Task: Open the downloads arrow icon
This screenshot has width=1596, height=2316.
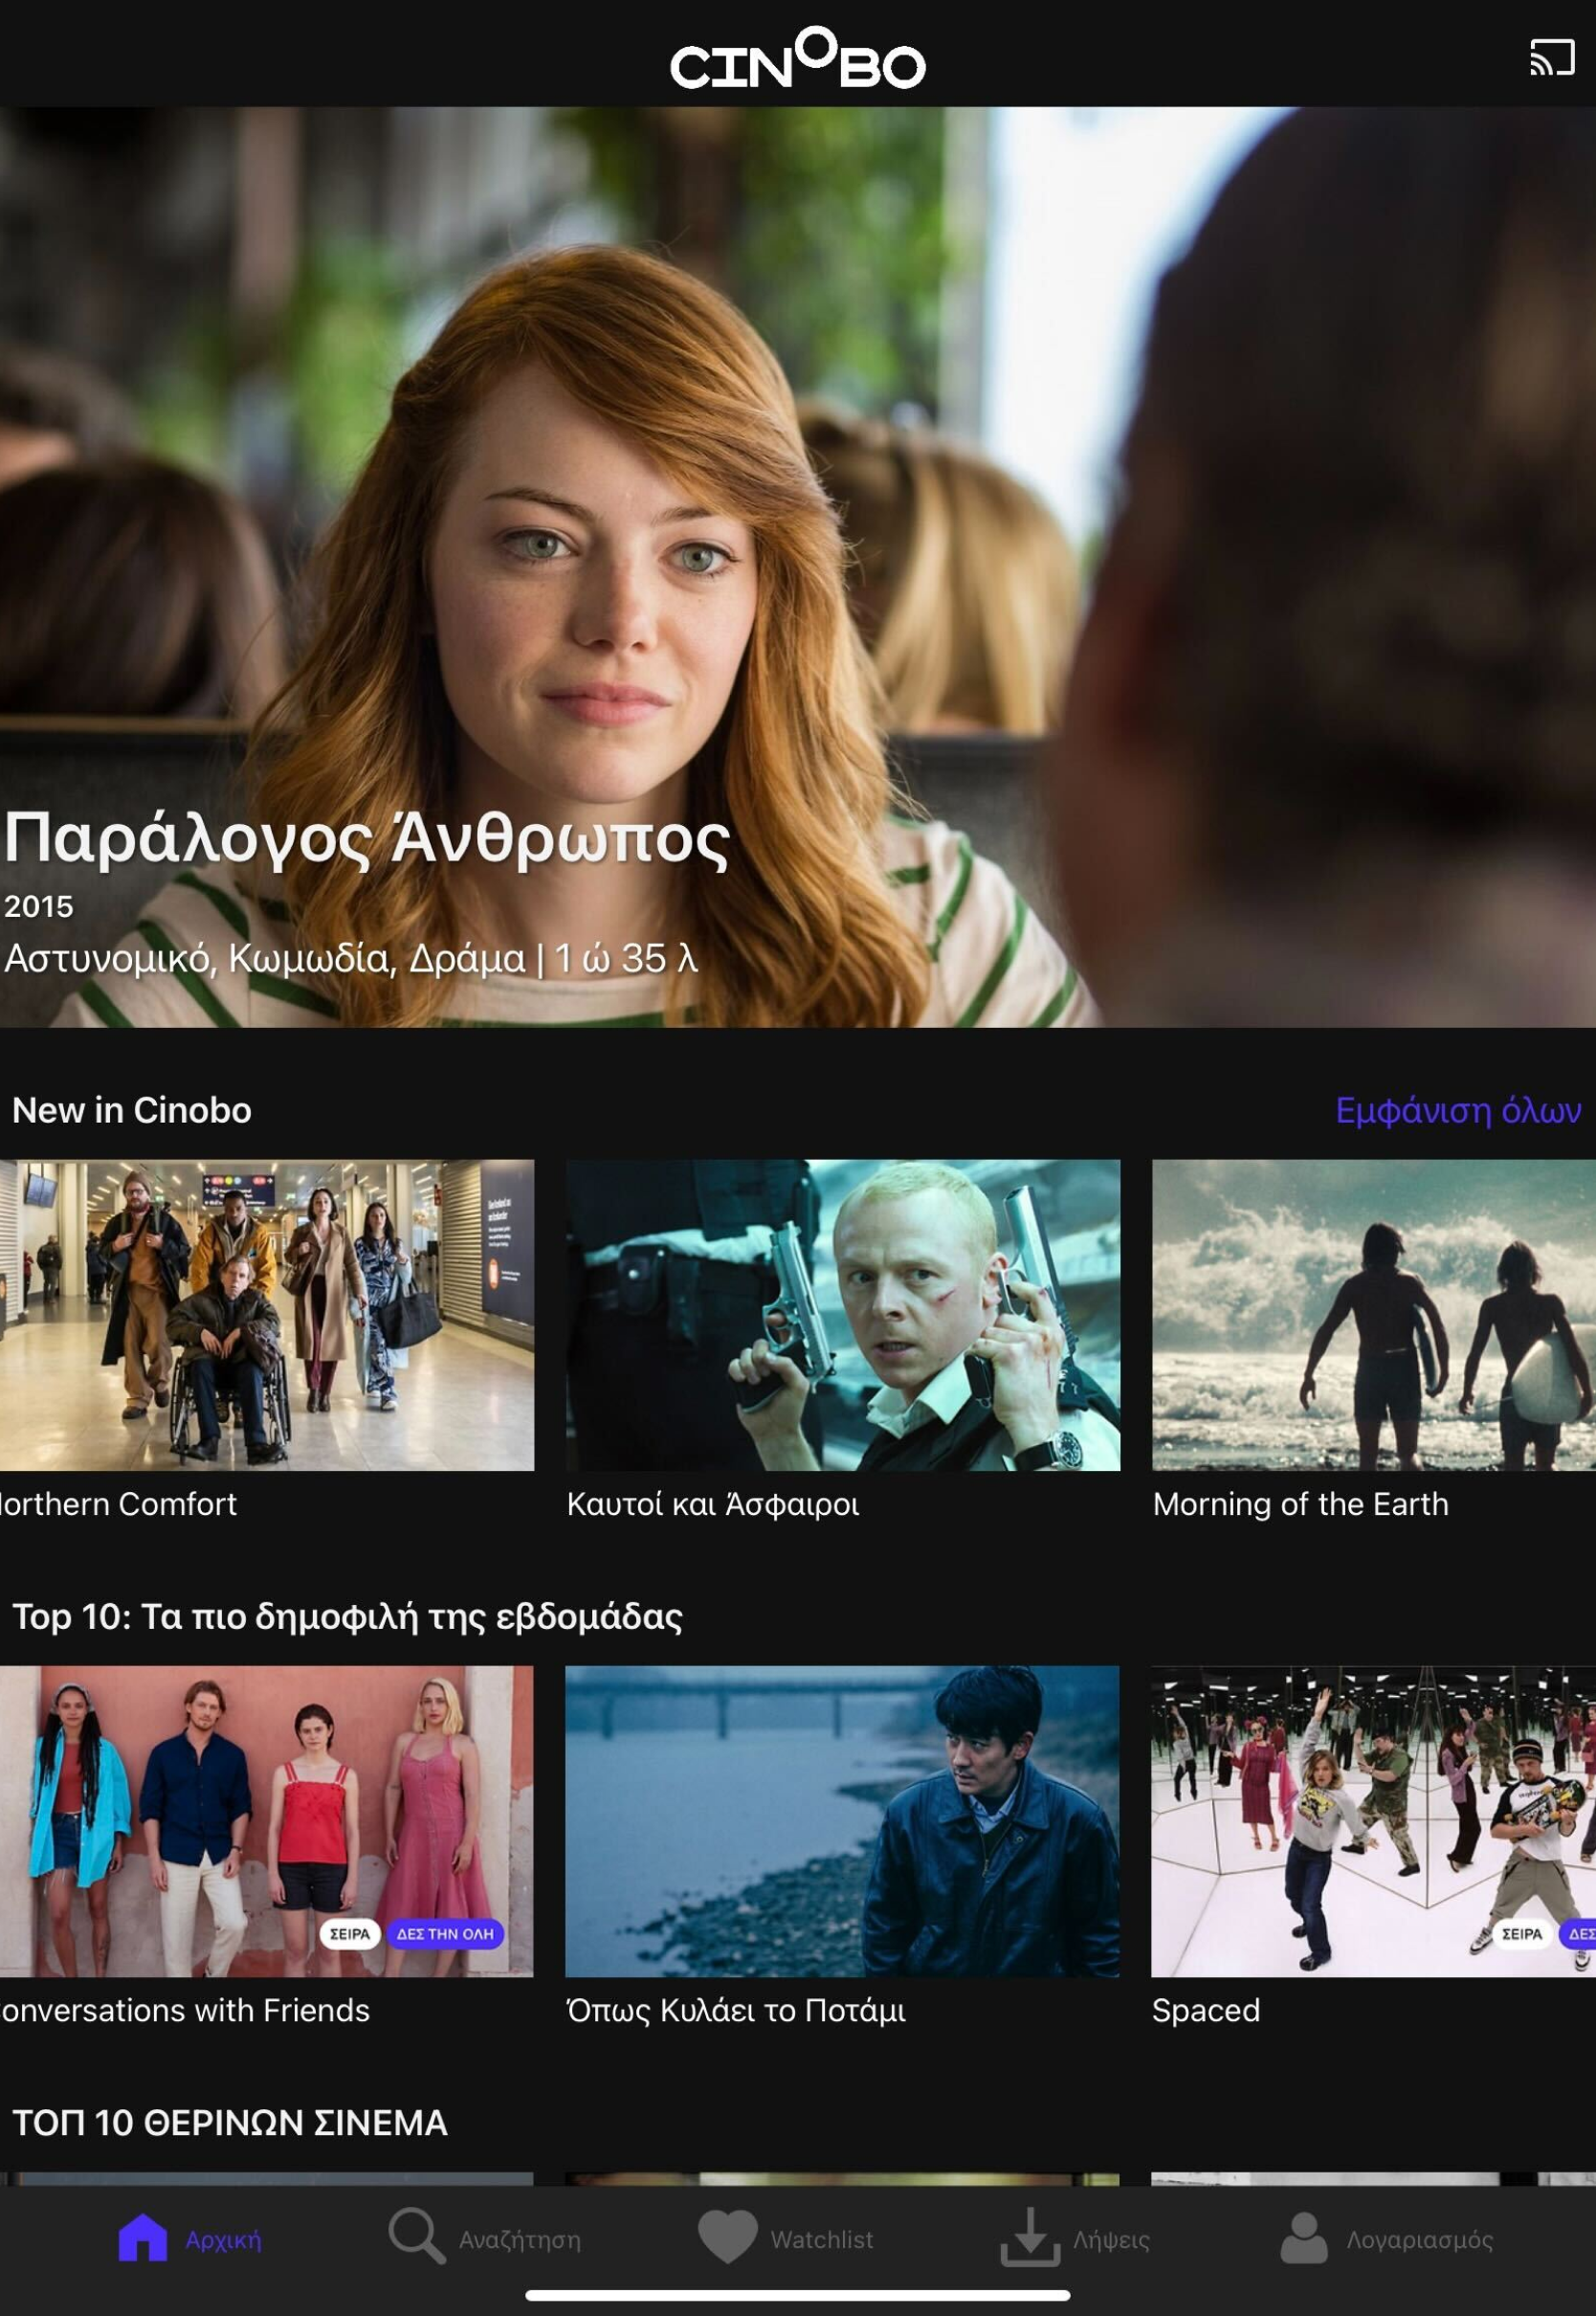Action: [x=1030, y=2238]
